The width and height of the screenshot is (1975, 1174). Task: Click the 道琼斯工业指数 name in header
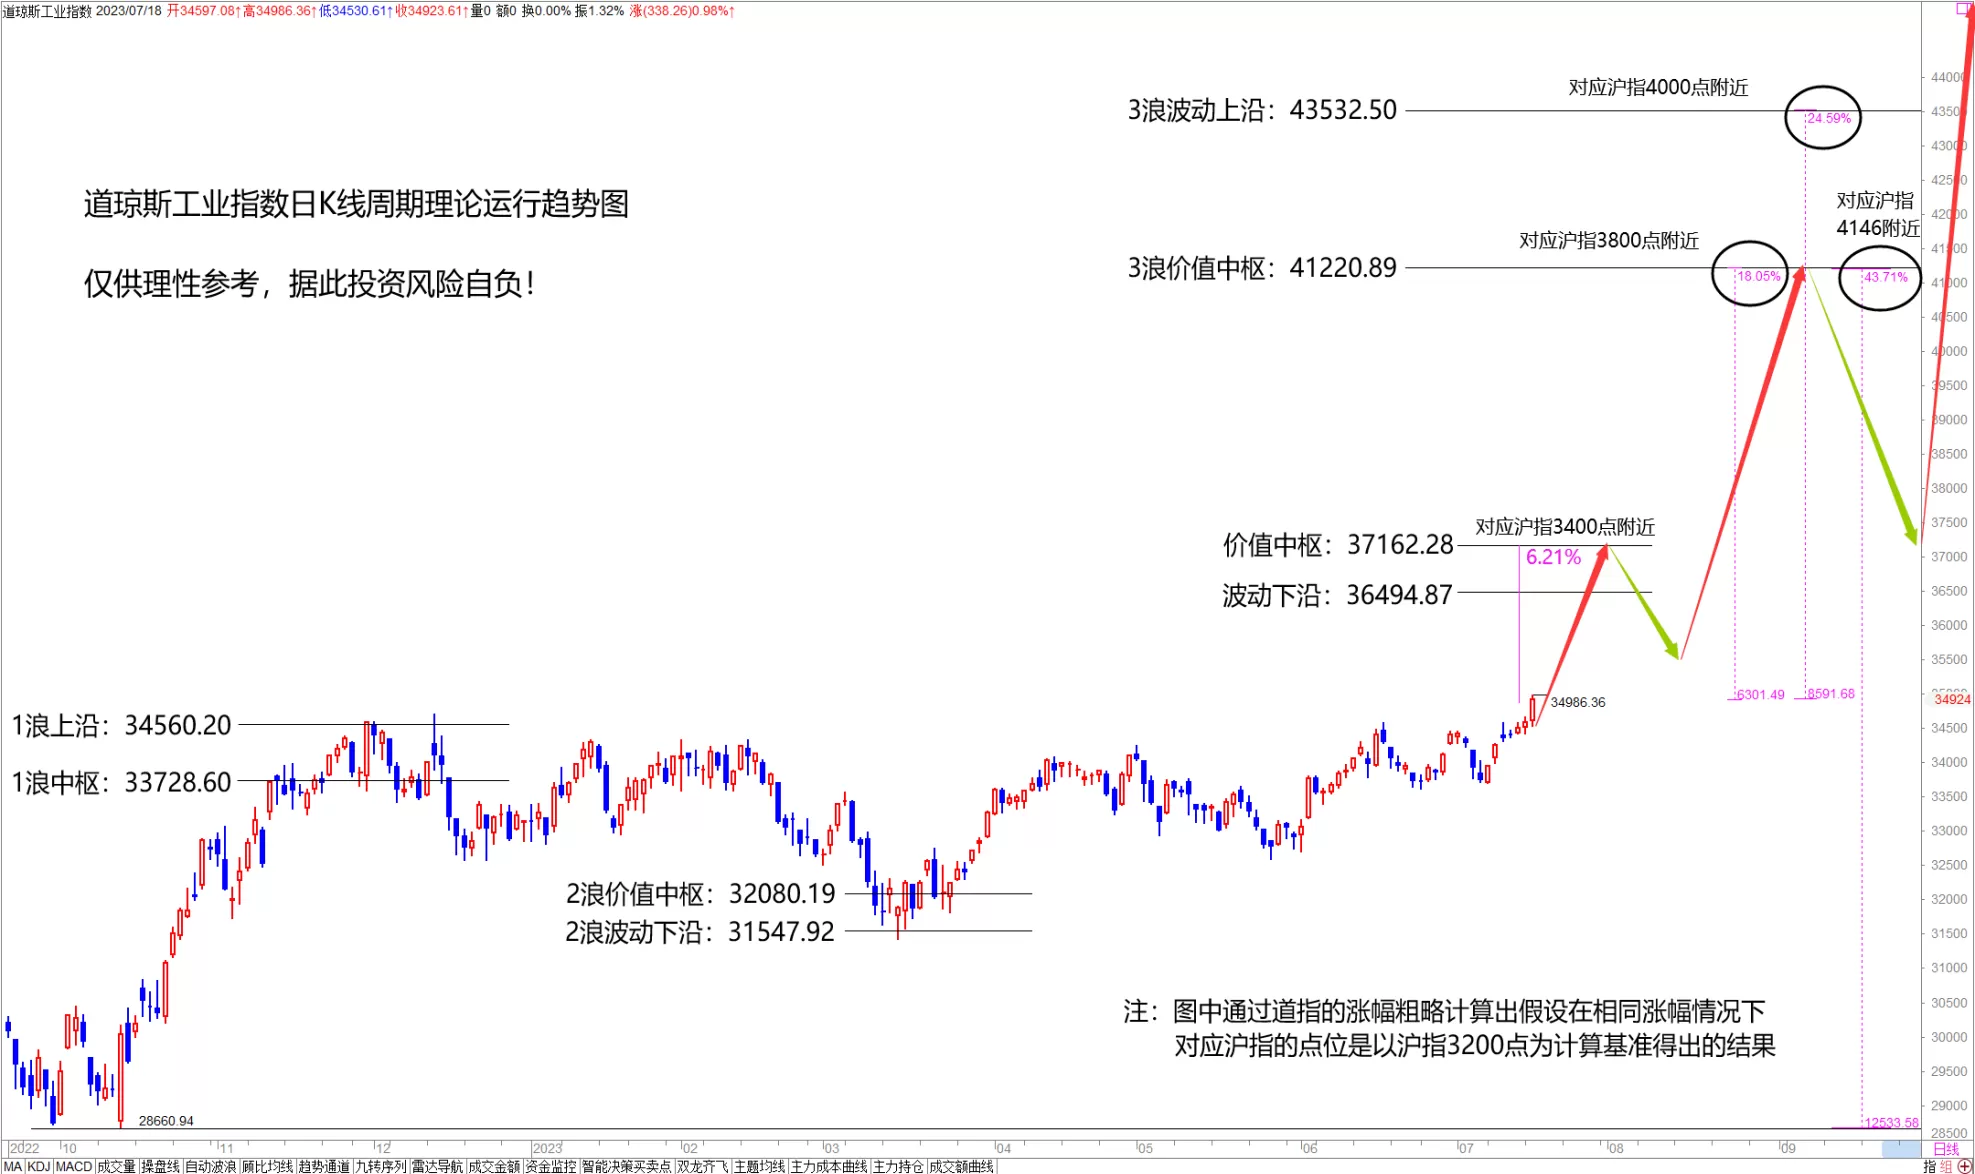(x=47, y=11)
